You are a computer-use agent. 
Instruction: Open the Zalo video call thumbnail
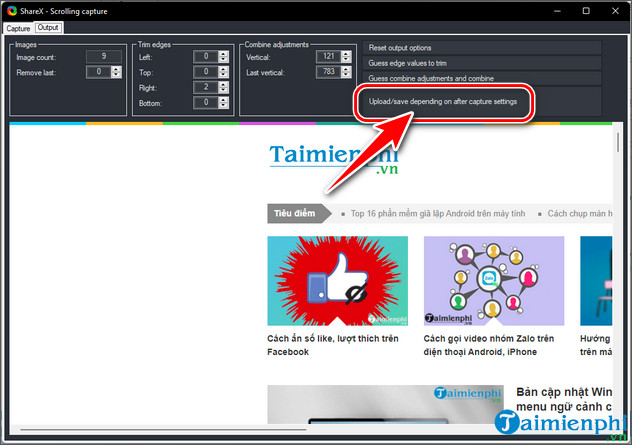493,281
